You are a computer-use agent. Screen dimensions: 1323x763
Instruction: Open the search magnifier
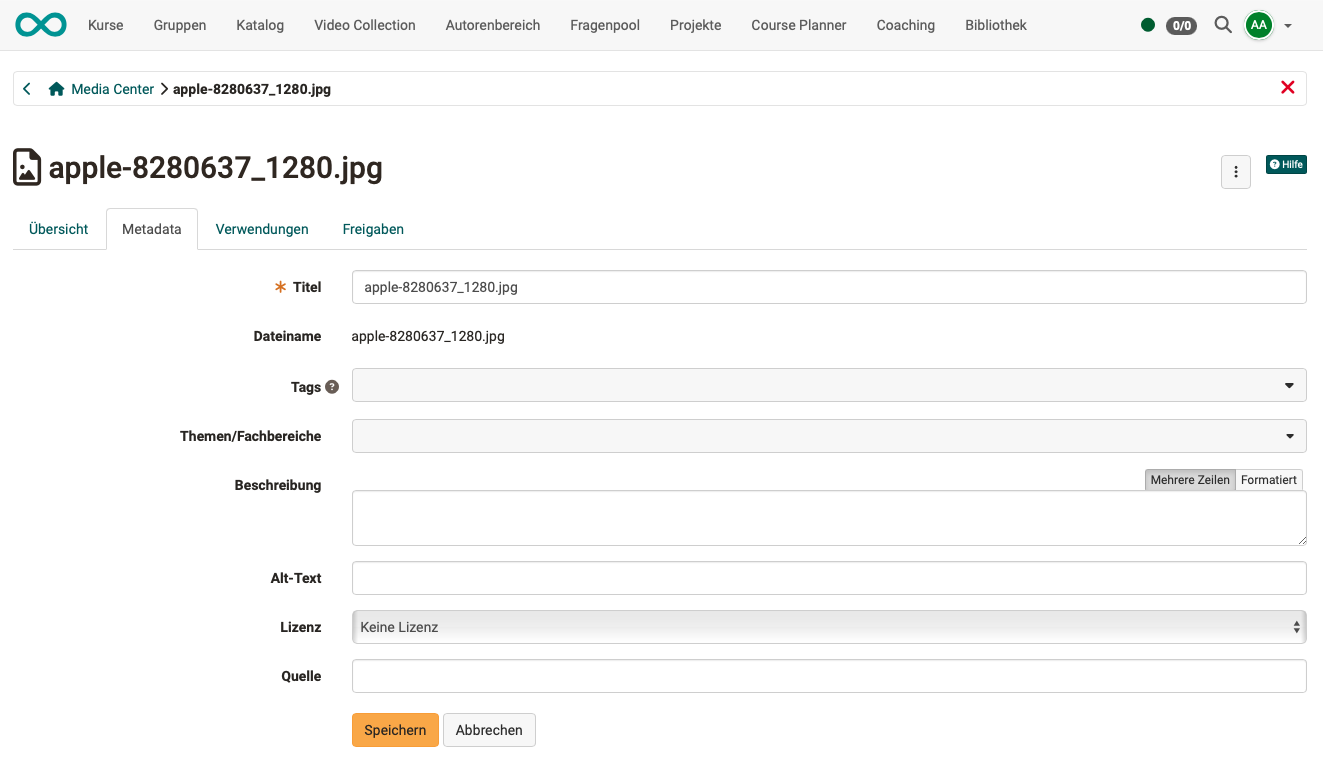pos(1222,25)
